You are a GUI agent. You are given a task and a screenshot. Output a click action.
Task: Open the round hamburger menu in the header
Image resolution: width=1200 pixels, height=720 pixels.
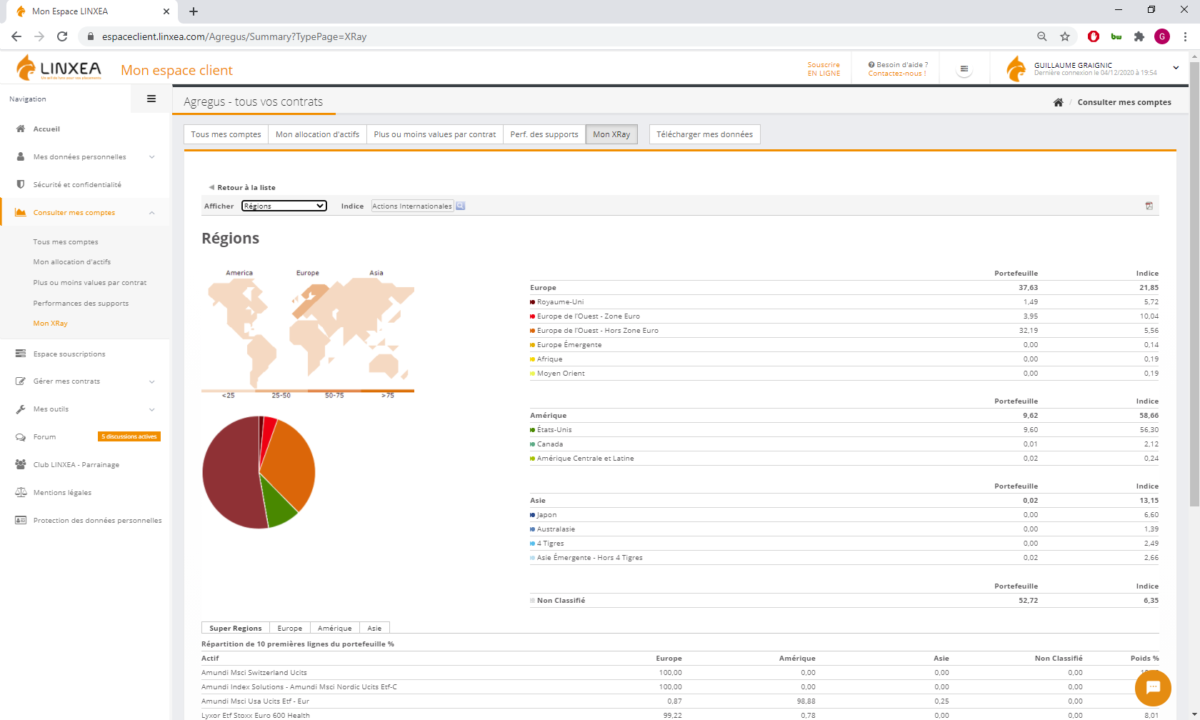tap(964, 70)
